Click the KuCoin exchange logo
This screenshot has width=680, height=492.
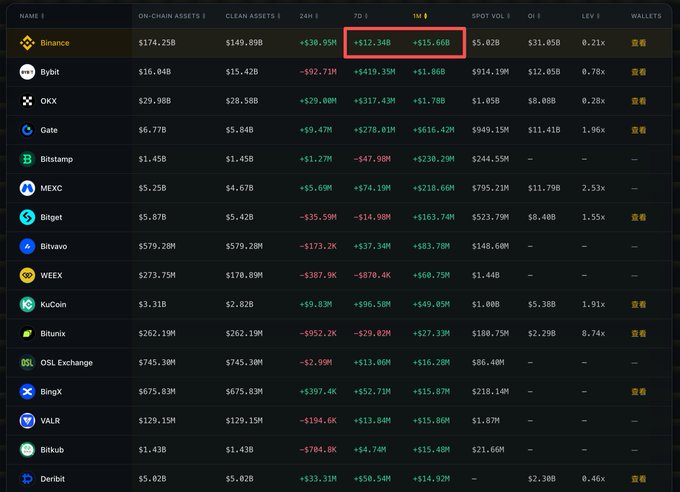(x=27, y=304)
